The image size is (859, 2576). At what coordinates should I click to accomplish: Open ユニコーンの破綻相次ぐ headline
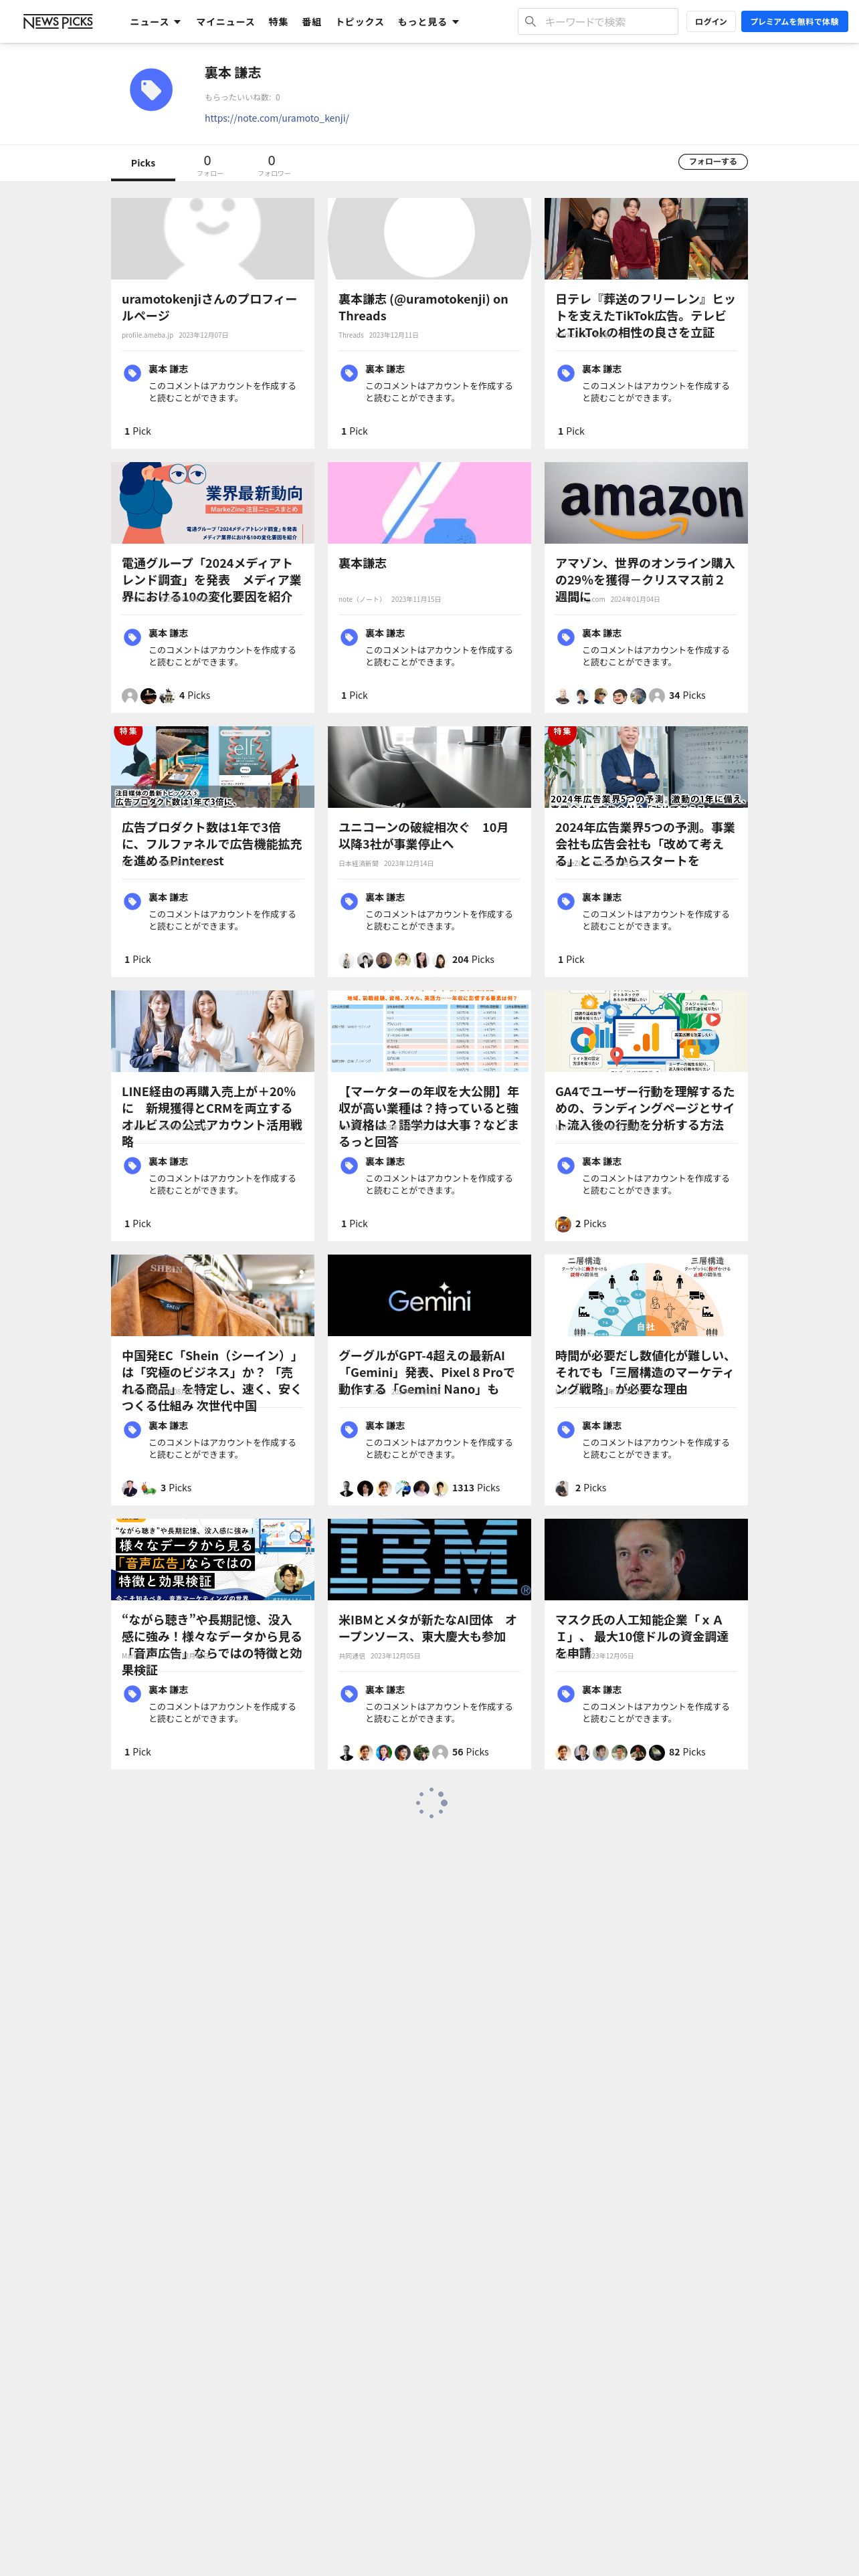(x=423, y=835)
